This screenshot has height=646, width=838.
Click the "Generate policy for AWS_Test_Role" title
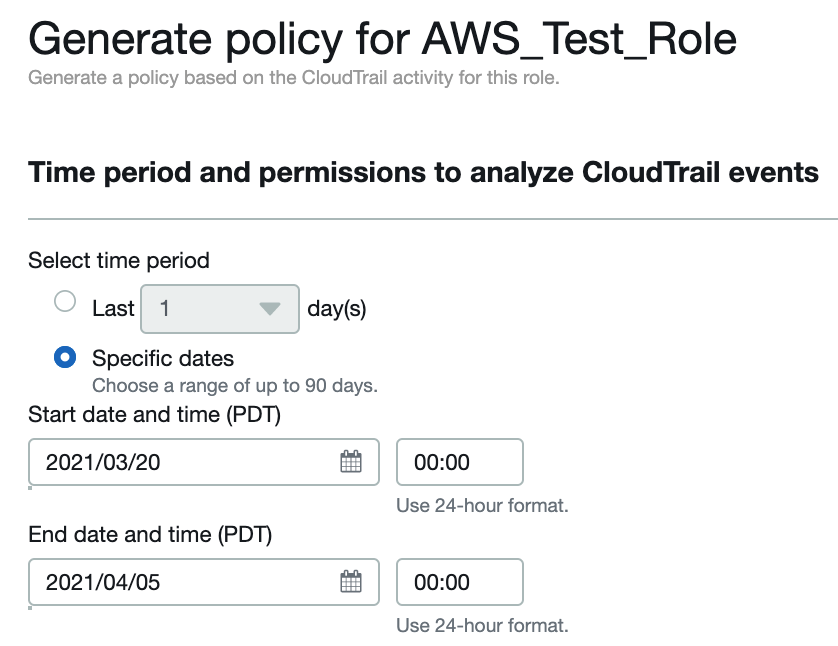pyautogui.click(x=382, y=40)
